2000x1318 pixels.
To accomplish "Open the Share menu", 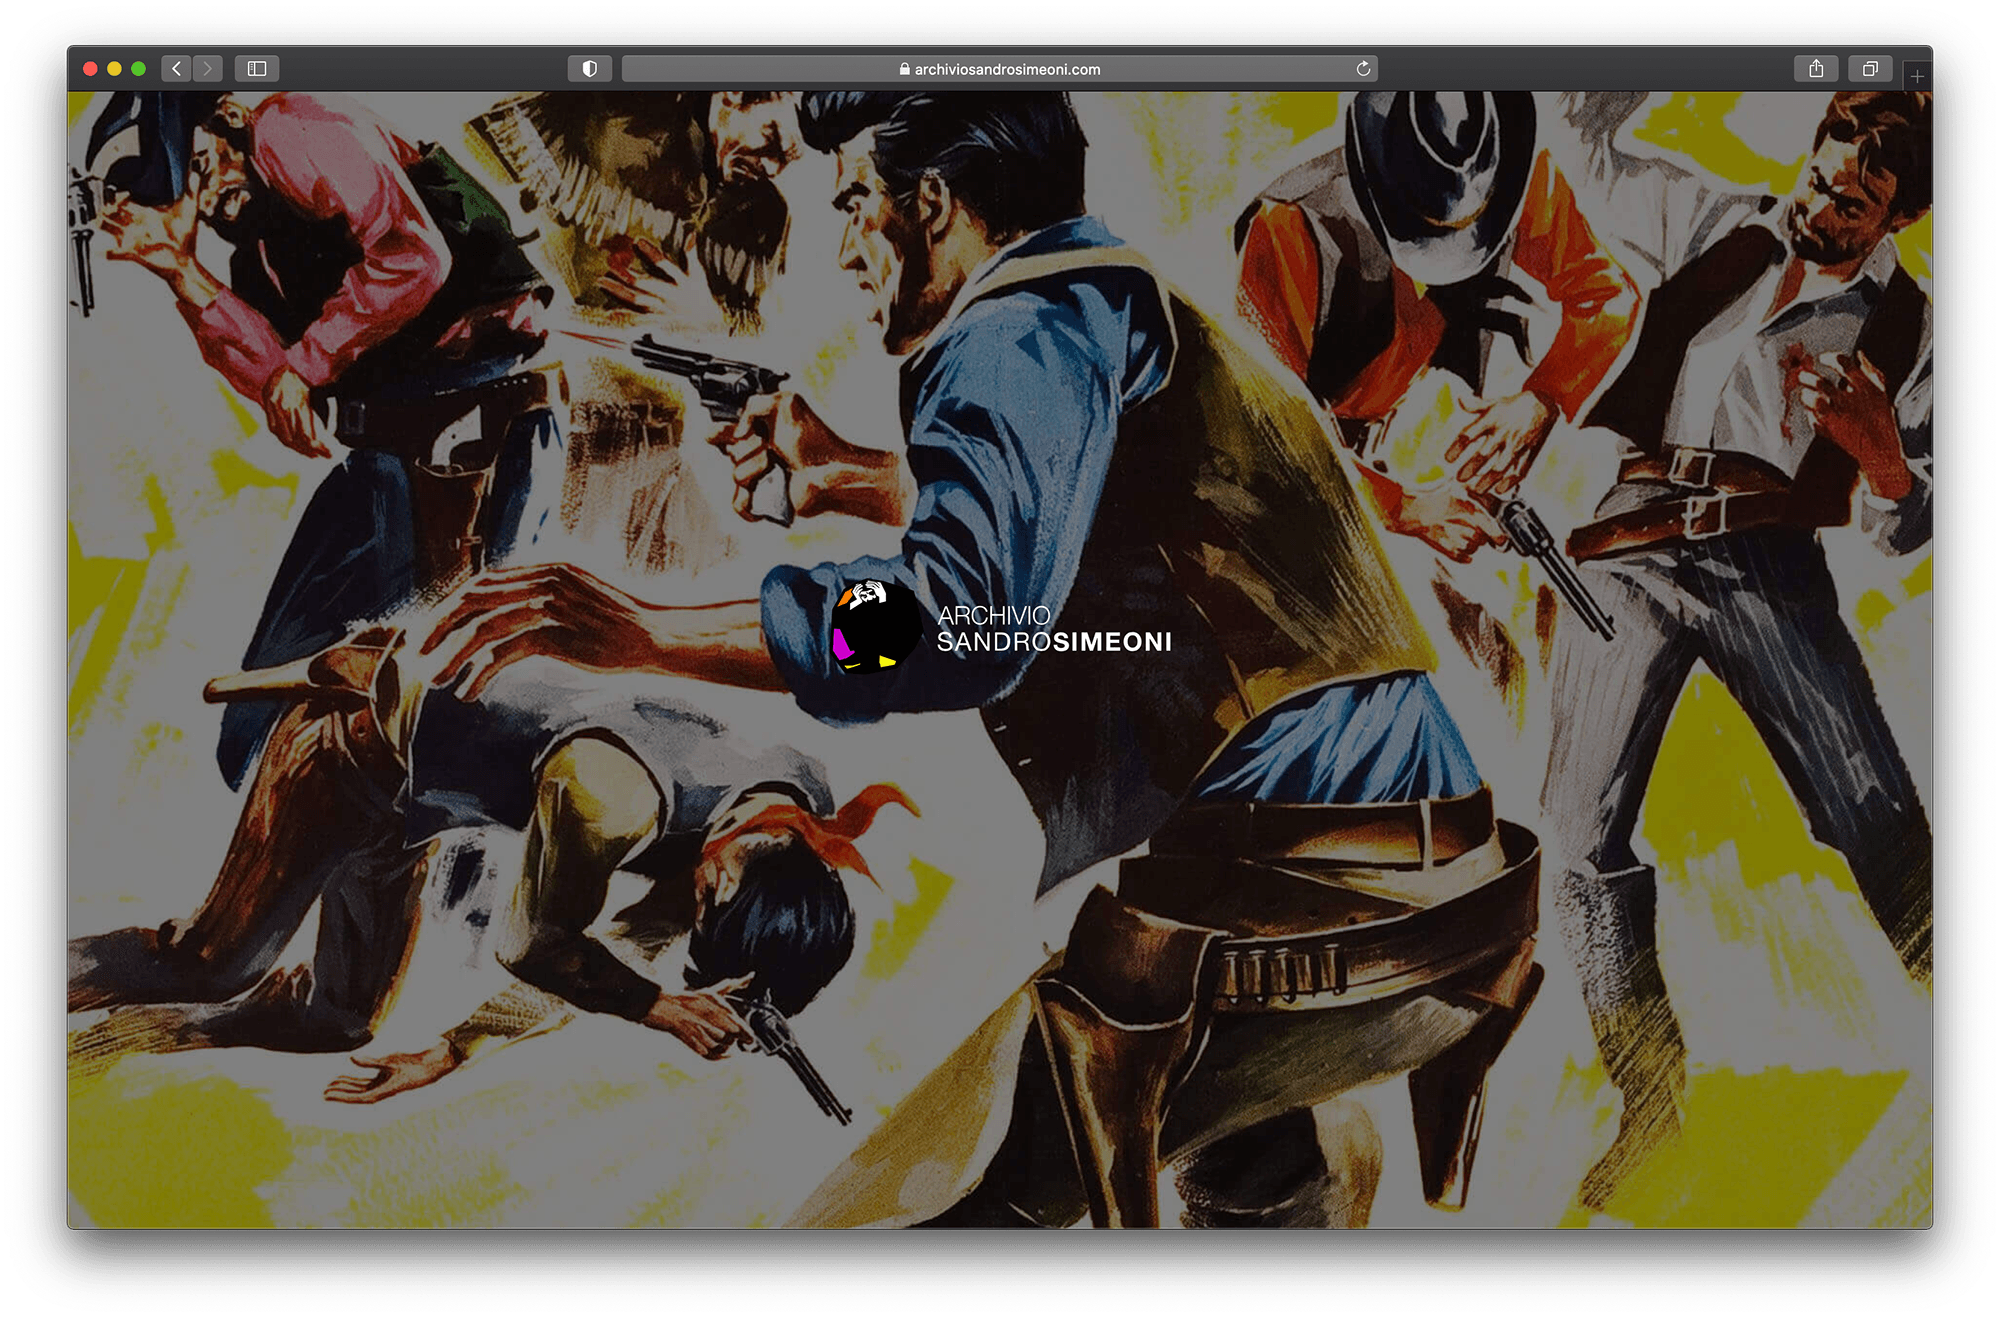I will pos(1816,69).
